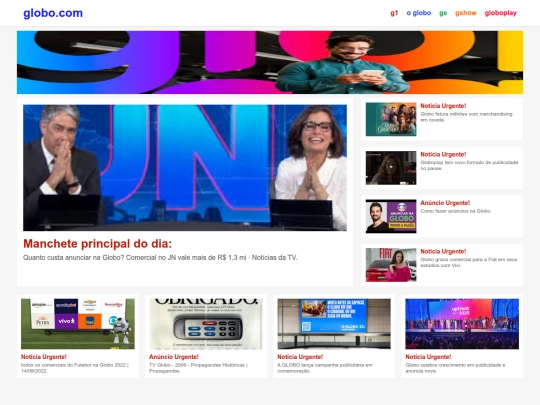Image resolution: width=540 pixels, height=405 pixels.
Task: Select text 'A GLOBO lança campanha publicitária'
Action: pos(321,365)
